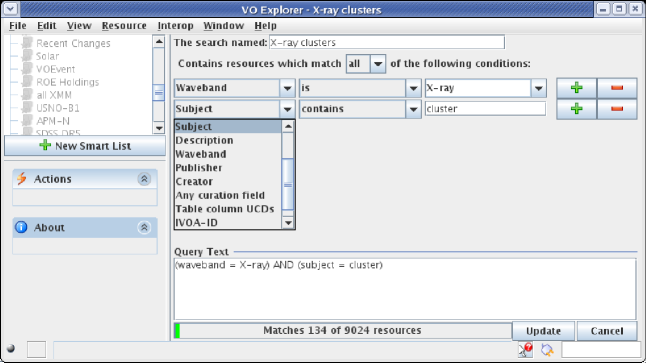Image resolution: width=647 pixels, height=363 pixels.
Task: Open the X-ray value dropdown
Action: click(x=538, y=88)
